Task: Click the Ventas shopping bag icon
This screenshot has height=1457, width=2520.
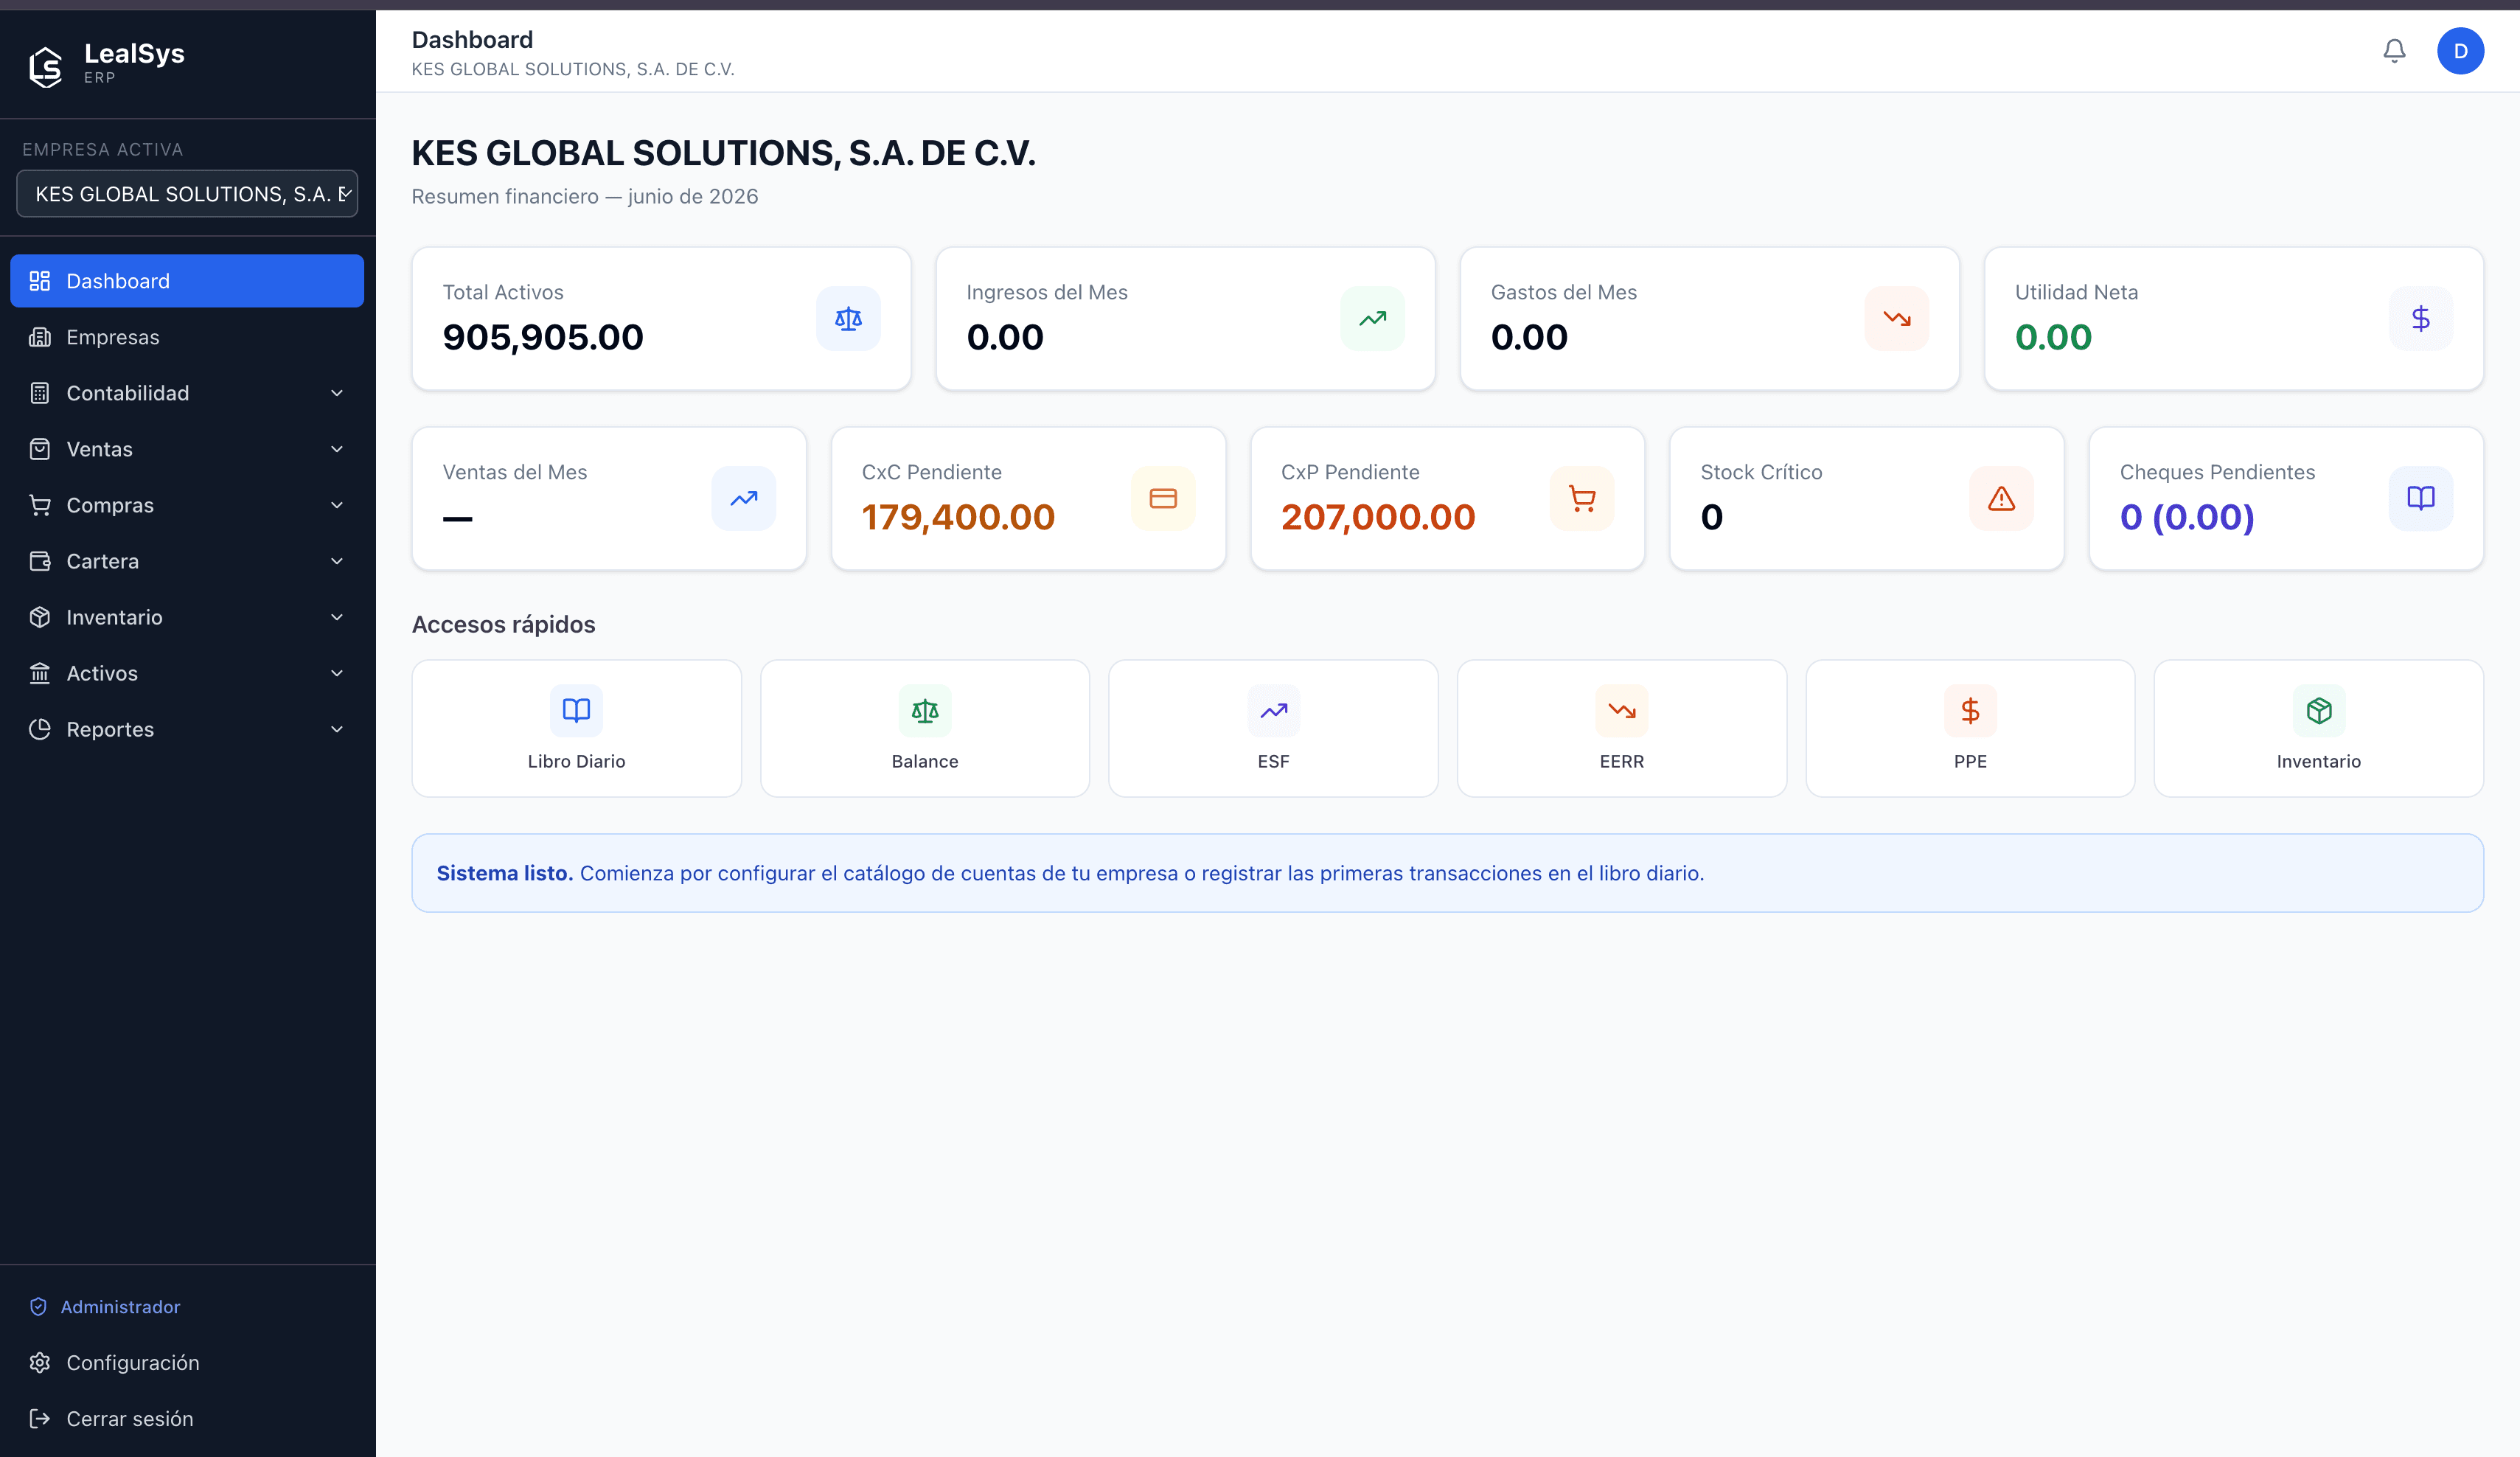Action: click(40, 449)
